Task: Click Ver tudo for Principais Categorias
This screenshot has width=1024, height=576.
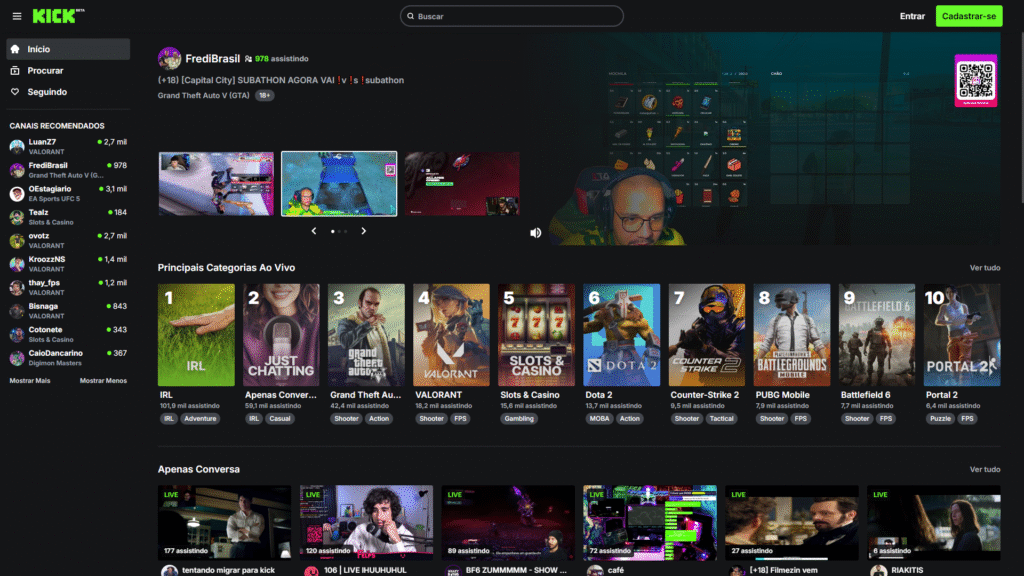Action: click(985, 268)
